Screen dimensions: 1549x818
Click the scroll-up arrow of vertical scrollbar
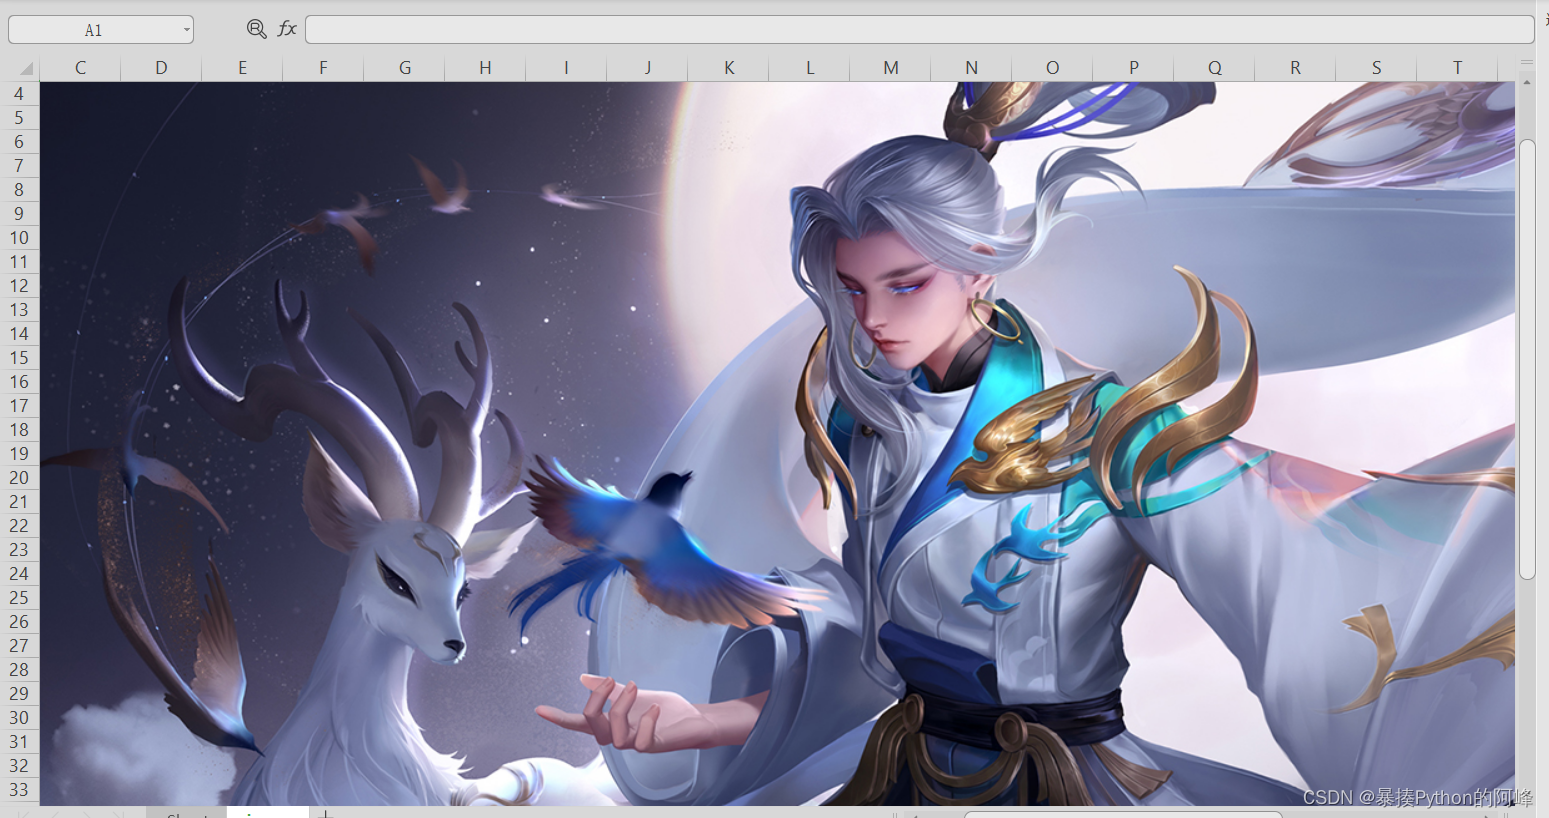point(1527,82)
